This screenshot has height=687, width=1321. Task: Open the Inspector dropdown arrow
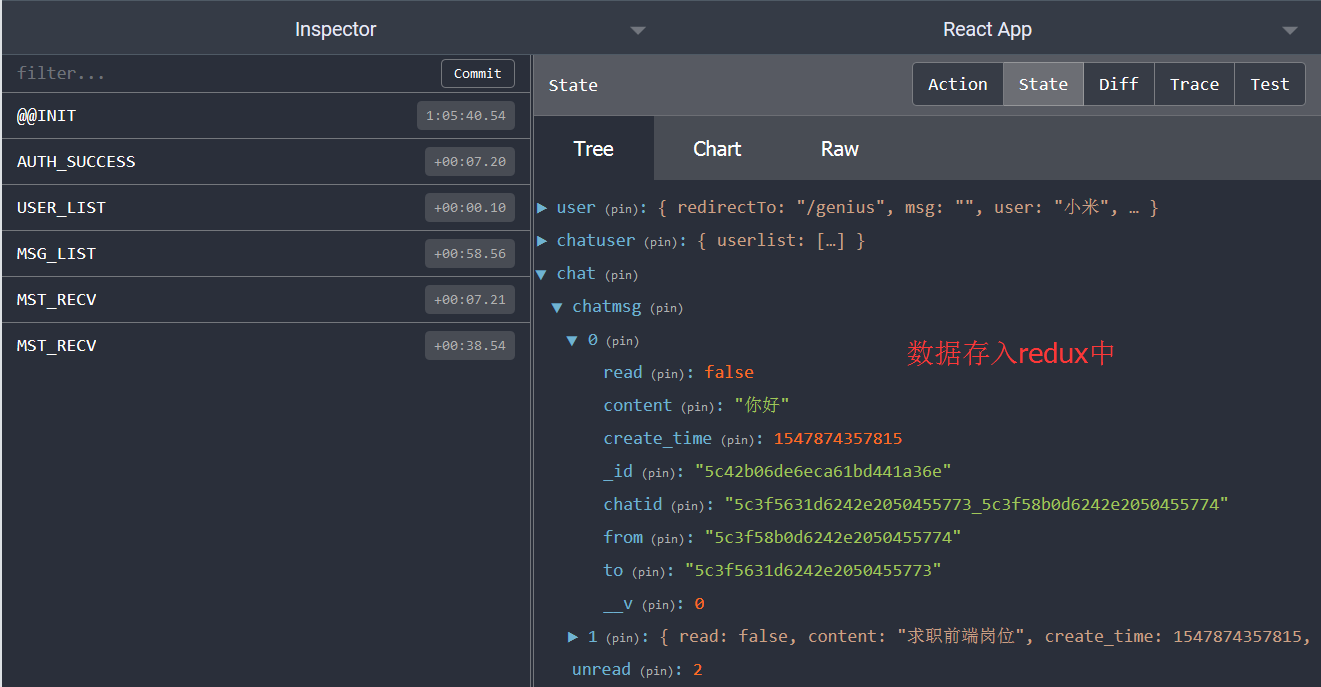coord(638,31)
